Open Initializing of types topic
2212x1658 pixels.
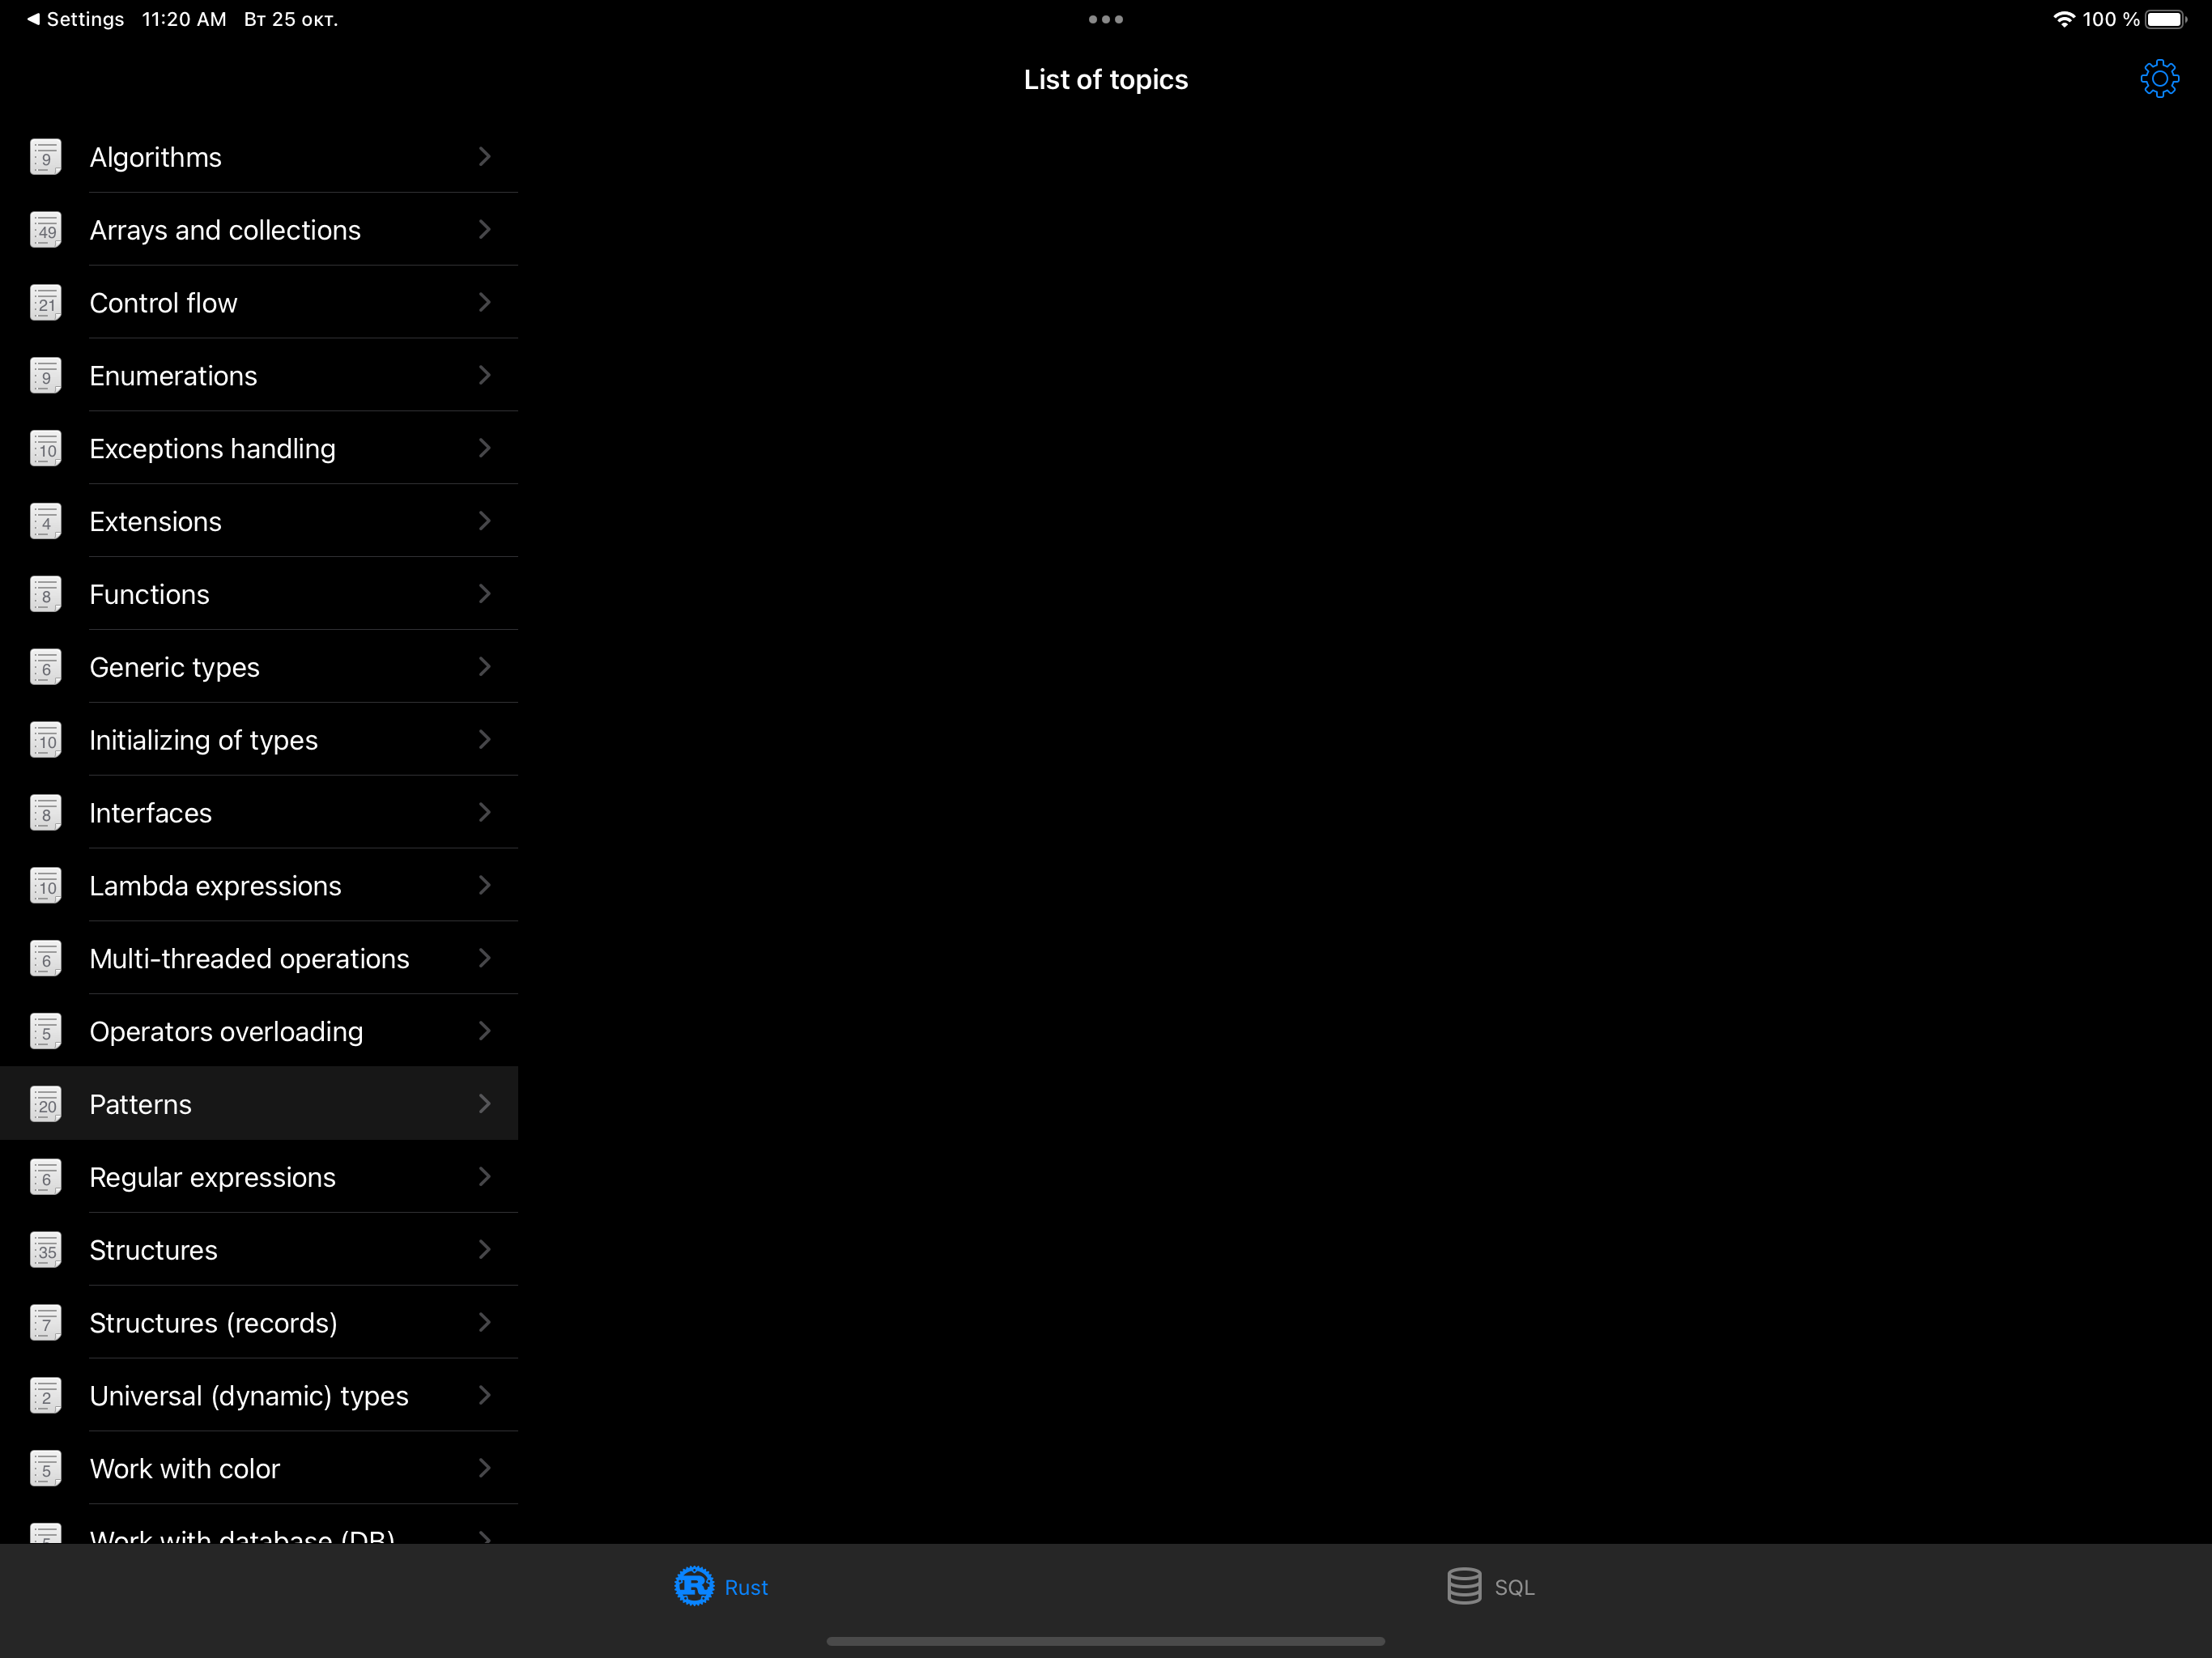pos(259,740)
